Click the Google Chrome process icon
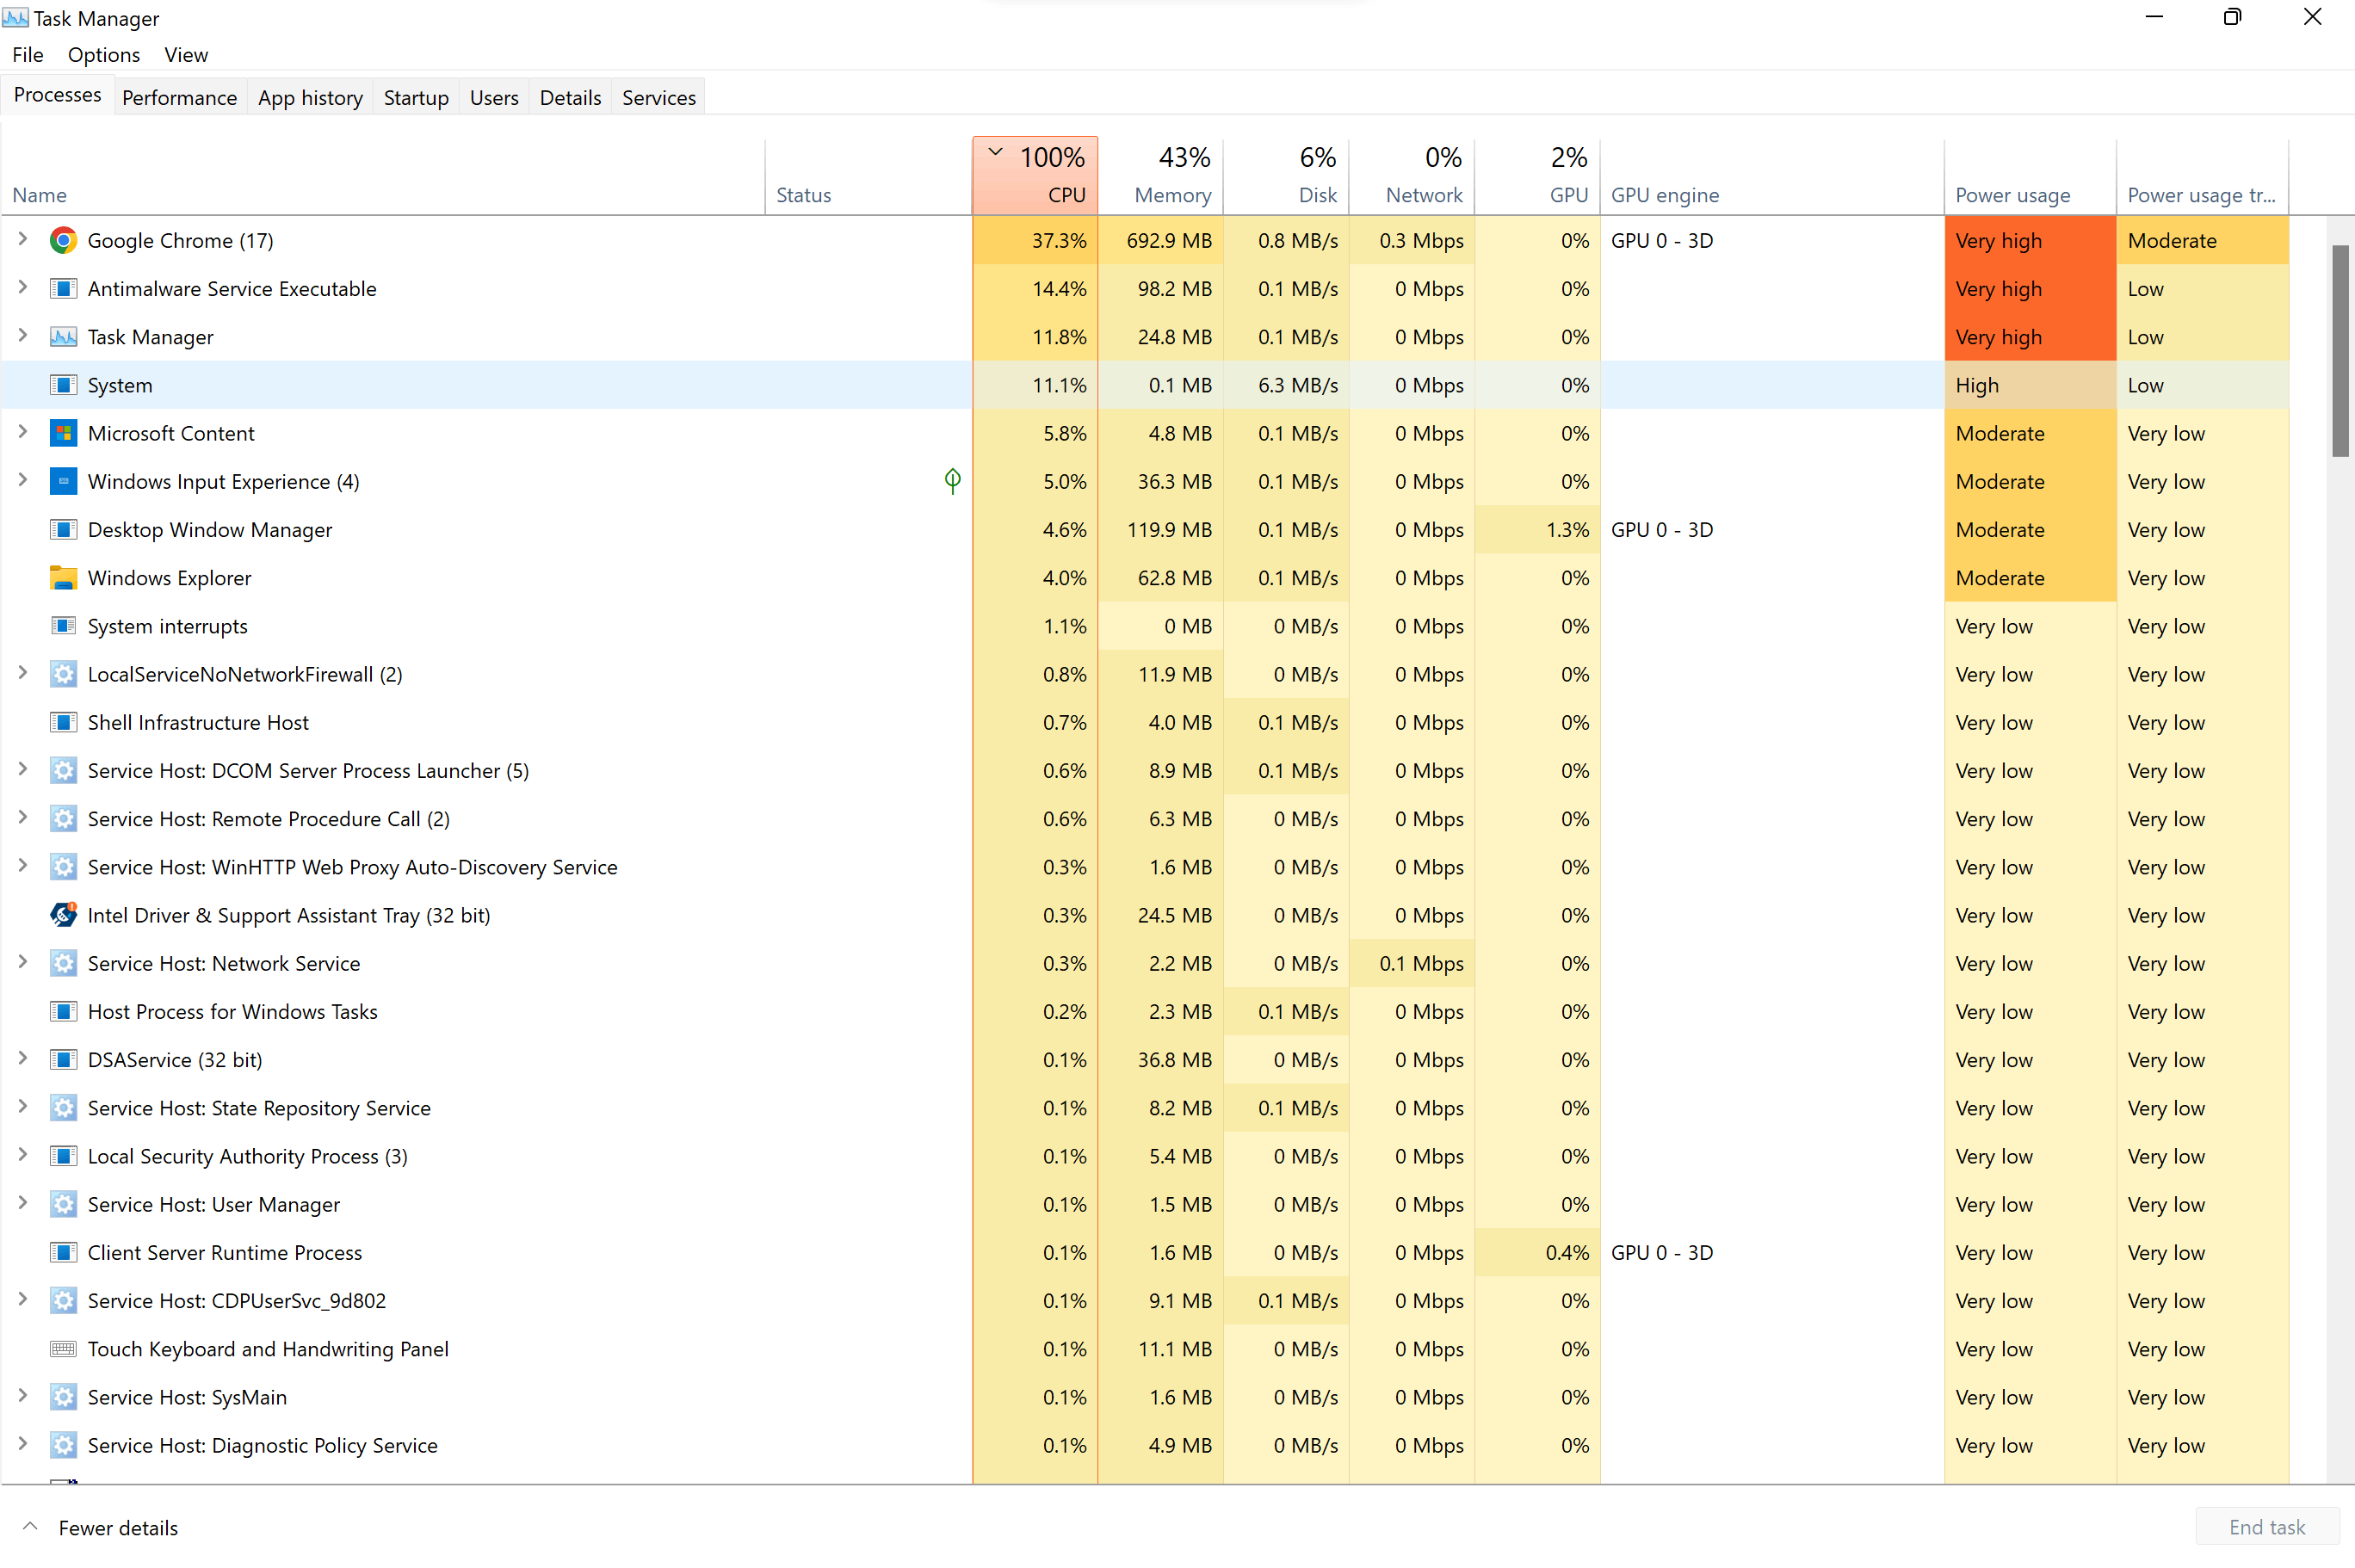Image resolution: width=2355 pixels, height=1568 pixels. (x=63, y=240)
